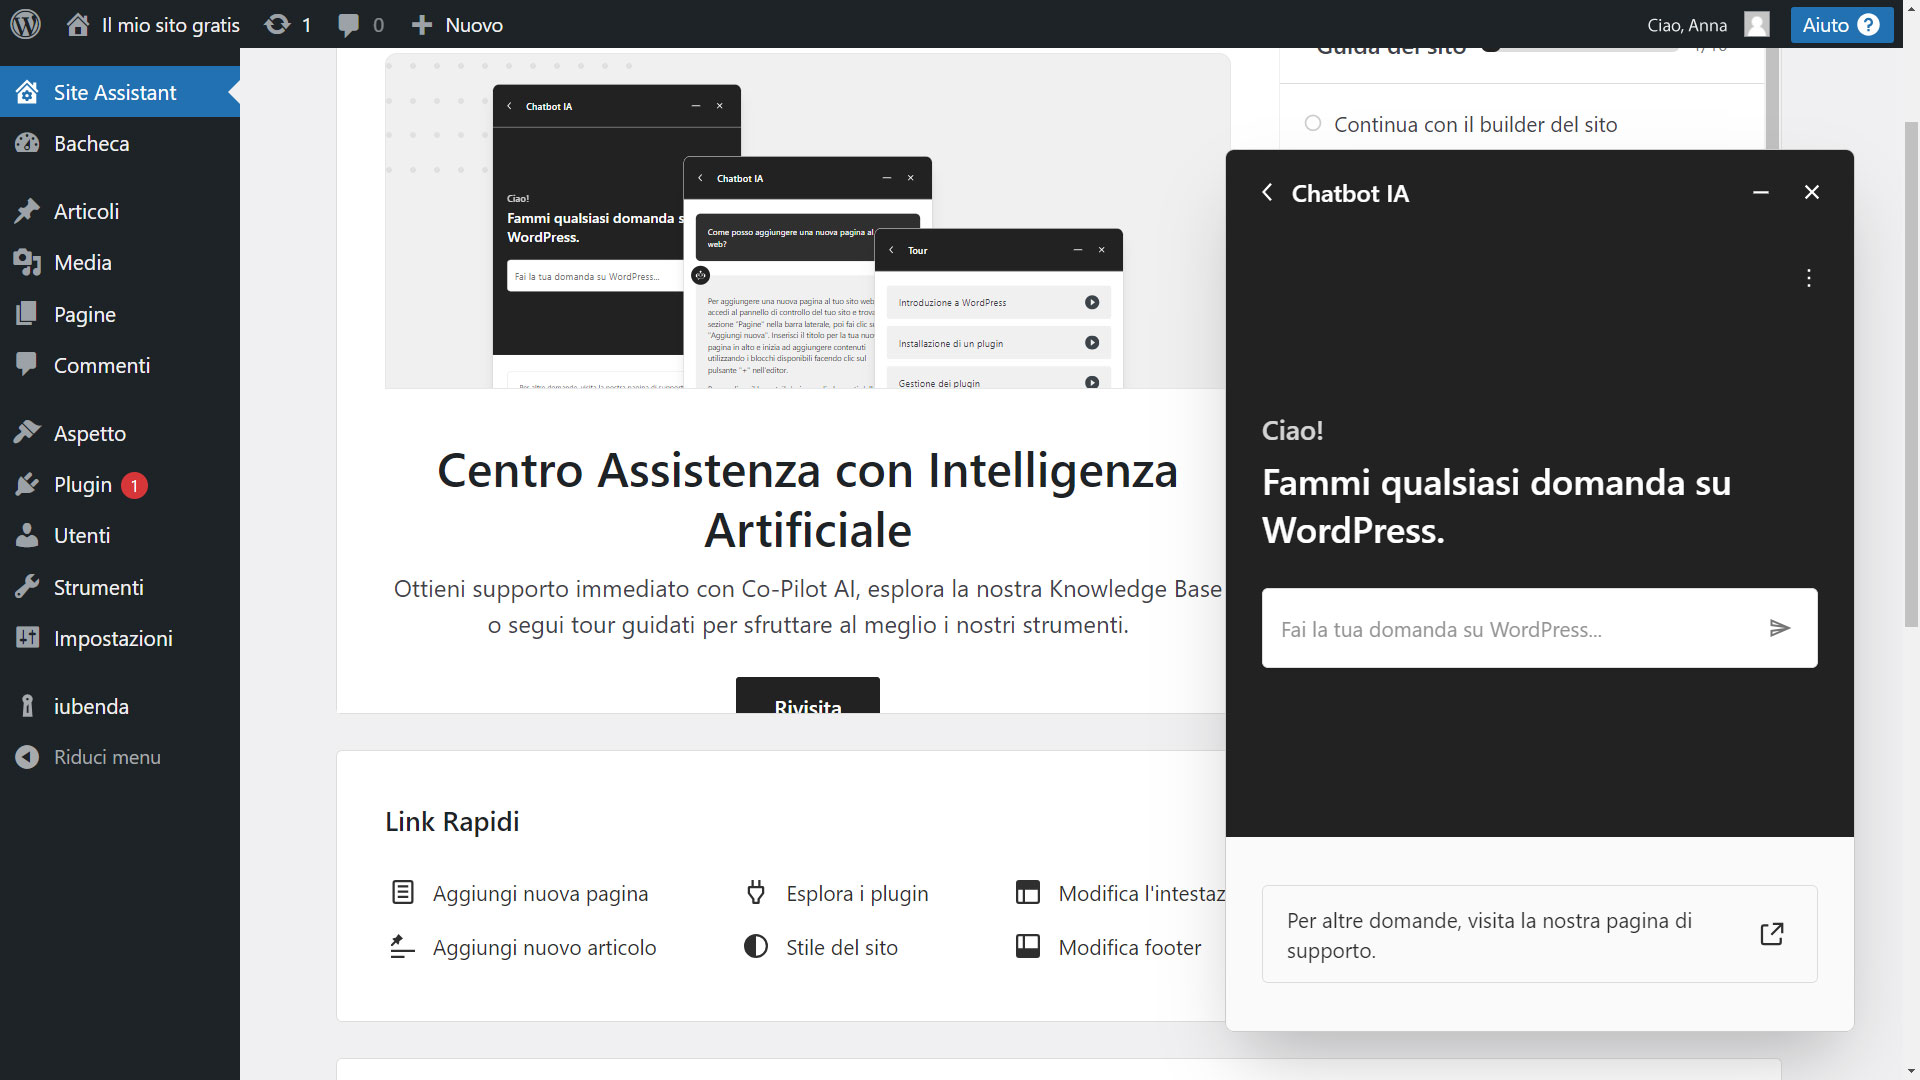Click the Esplora i plugin plug icon
Screen dimensions: 1920x1080
click(756, 892)
